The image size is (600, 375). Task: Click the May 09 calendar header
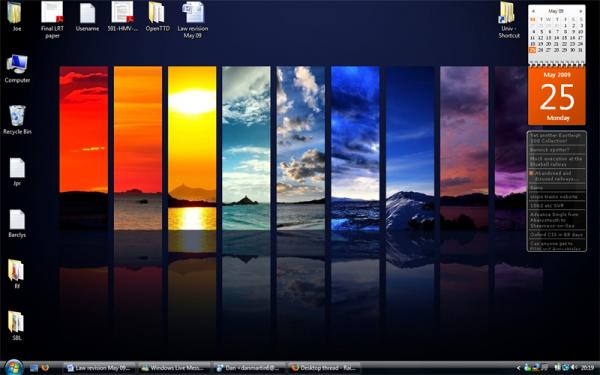(x=556, y=11)
